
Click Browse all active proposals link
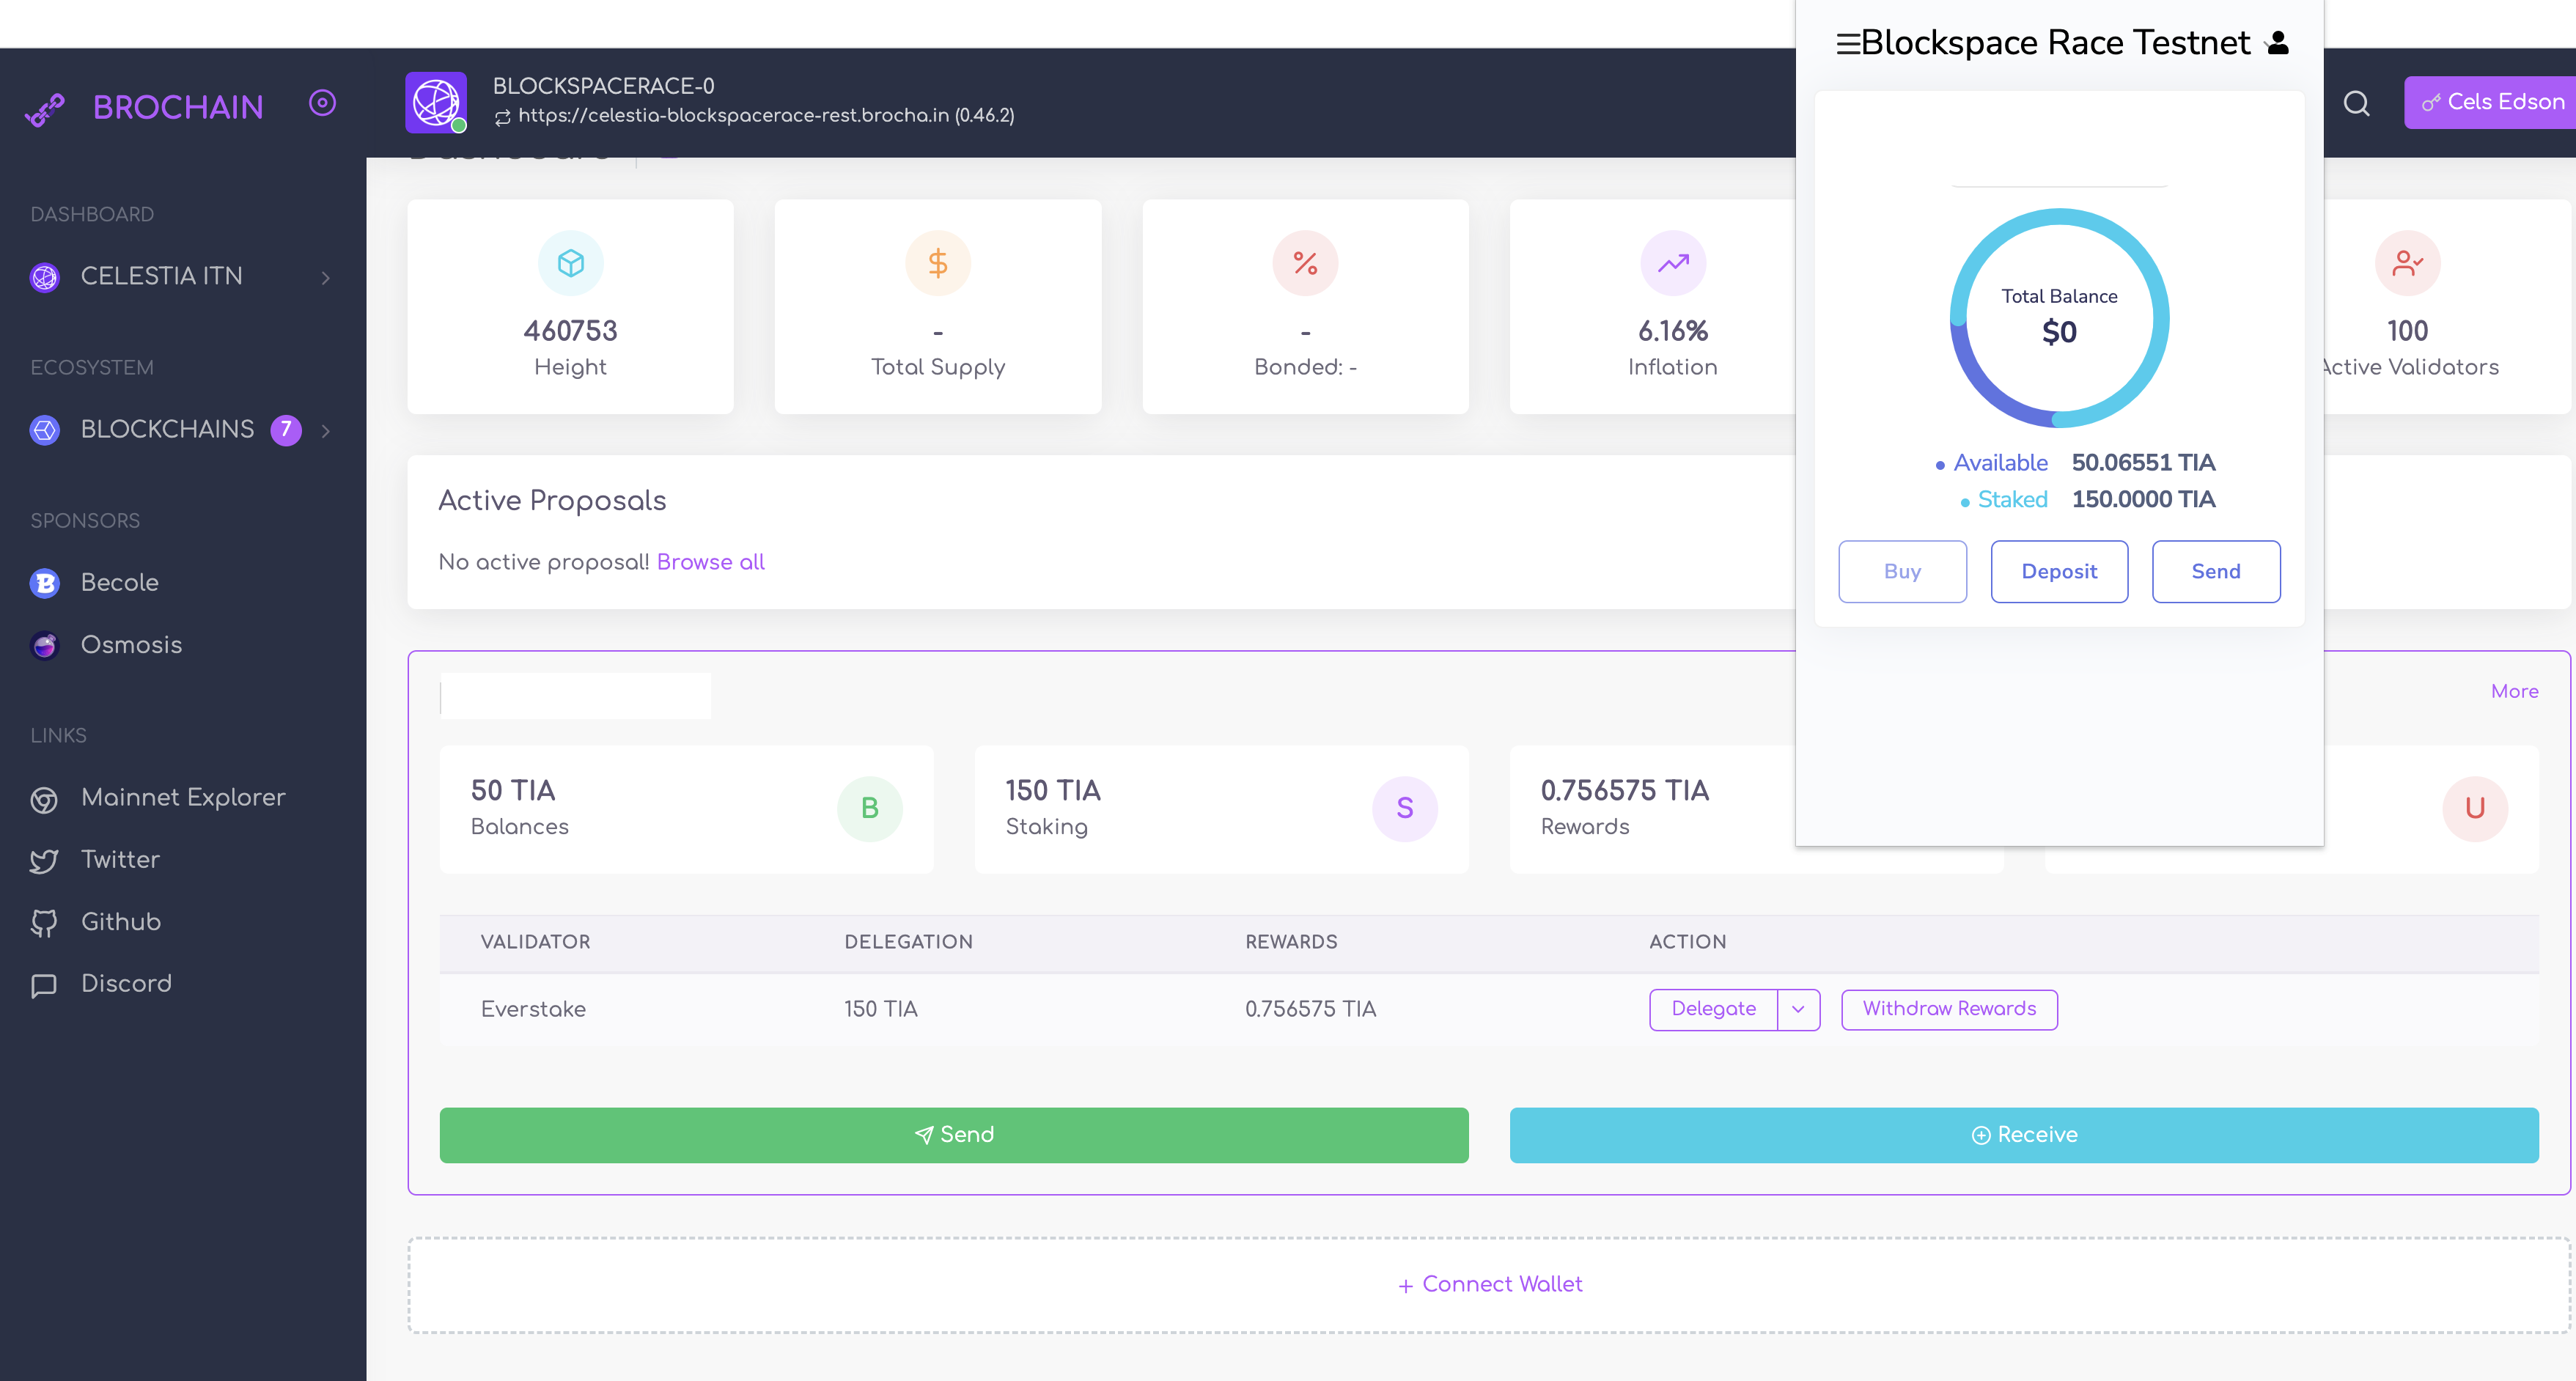coord(710,560)
